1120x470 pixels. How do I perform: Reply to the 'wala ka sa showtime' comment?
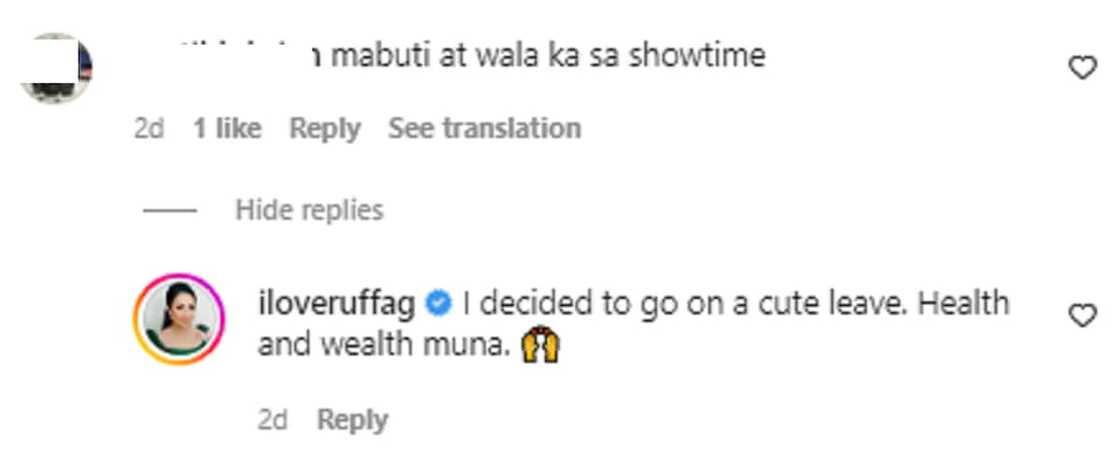pyautogui.click(x=324, y=128)
